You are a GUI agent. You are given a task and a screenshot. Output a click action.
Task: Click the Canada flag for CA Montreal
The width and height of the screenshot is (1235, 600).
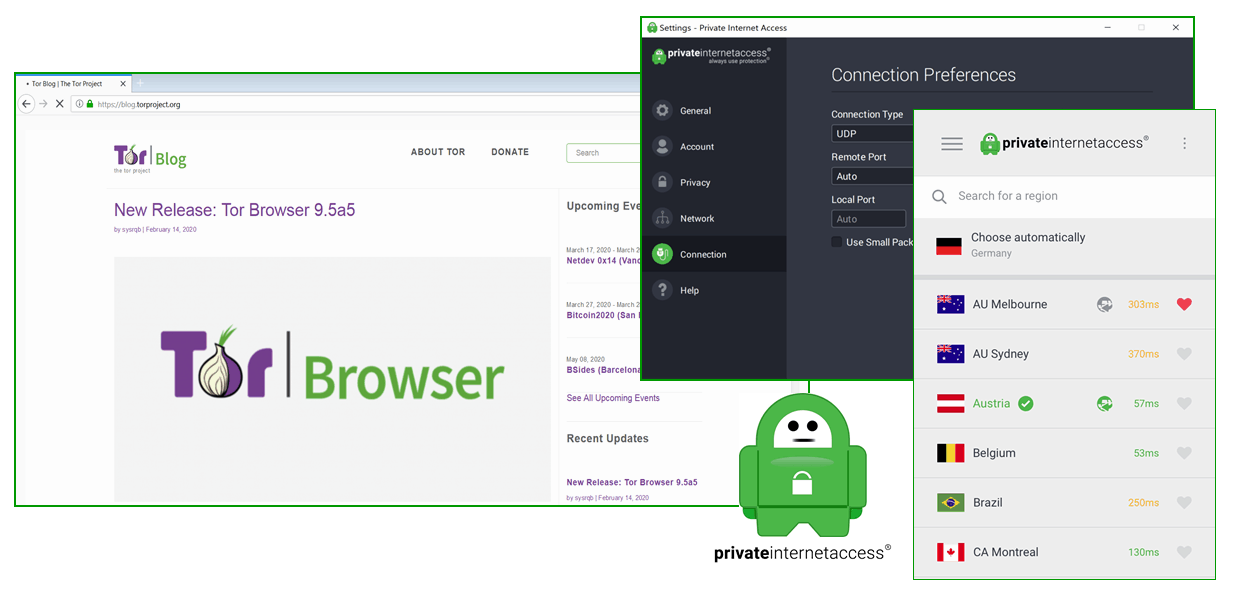pyautogui.click(x=950, y=552)
